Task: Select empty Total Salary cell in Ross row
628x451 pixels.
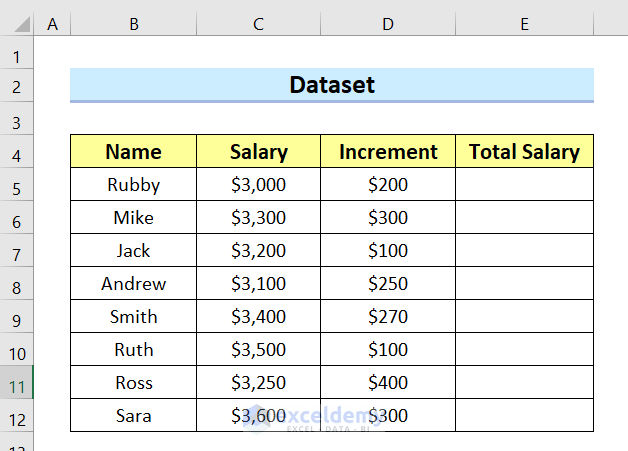Action: 524,383
